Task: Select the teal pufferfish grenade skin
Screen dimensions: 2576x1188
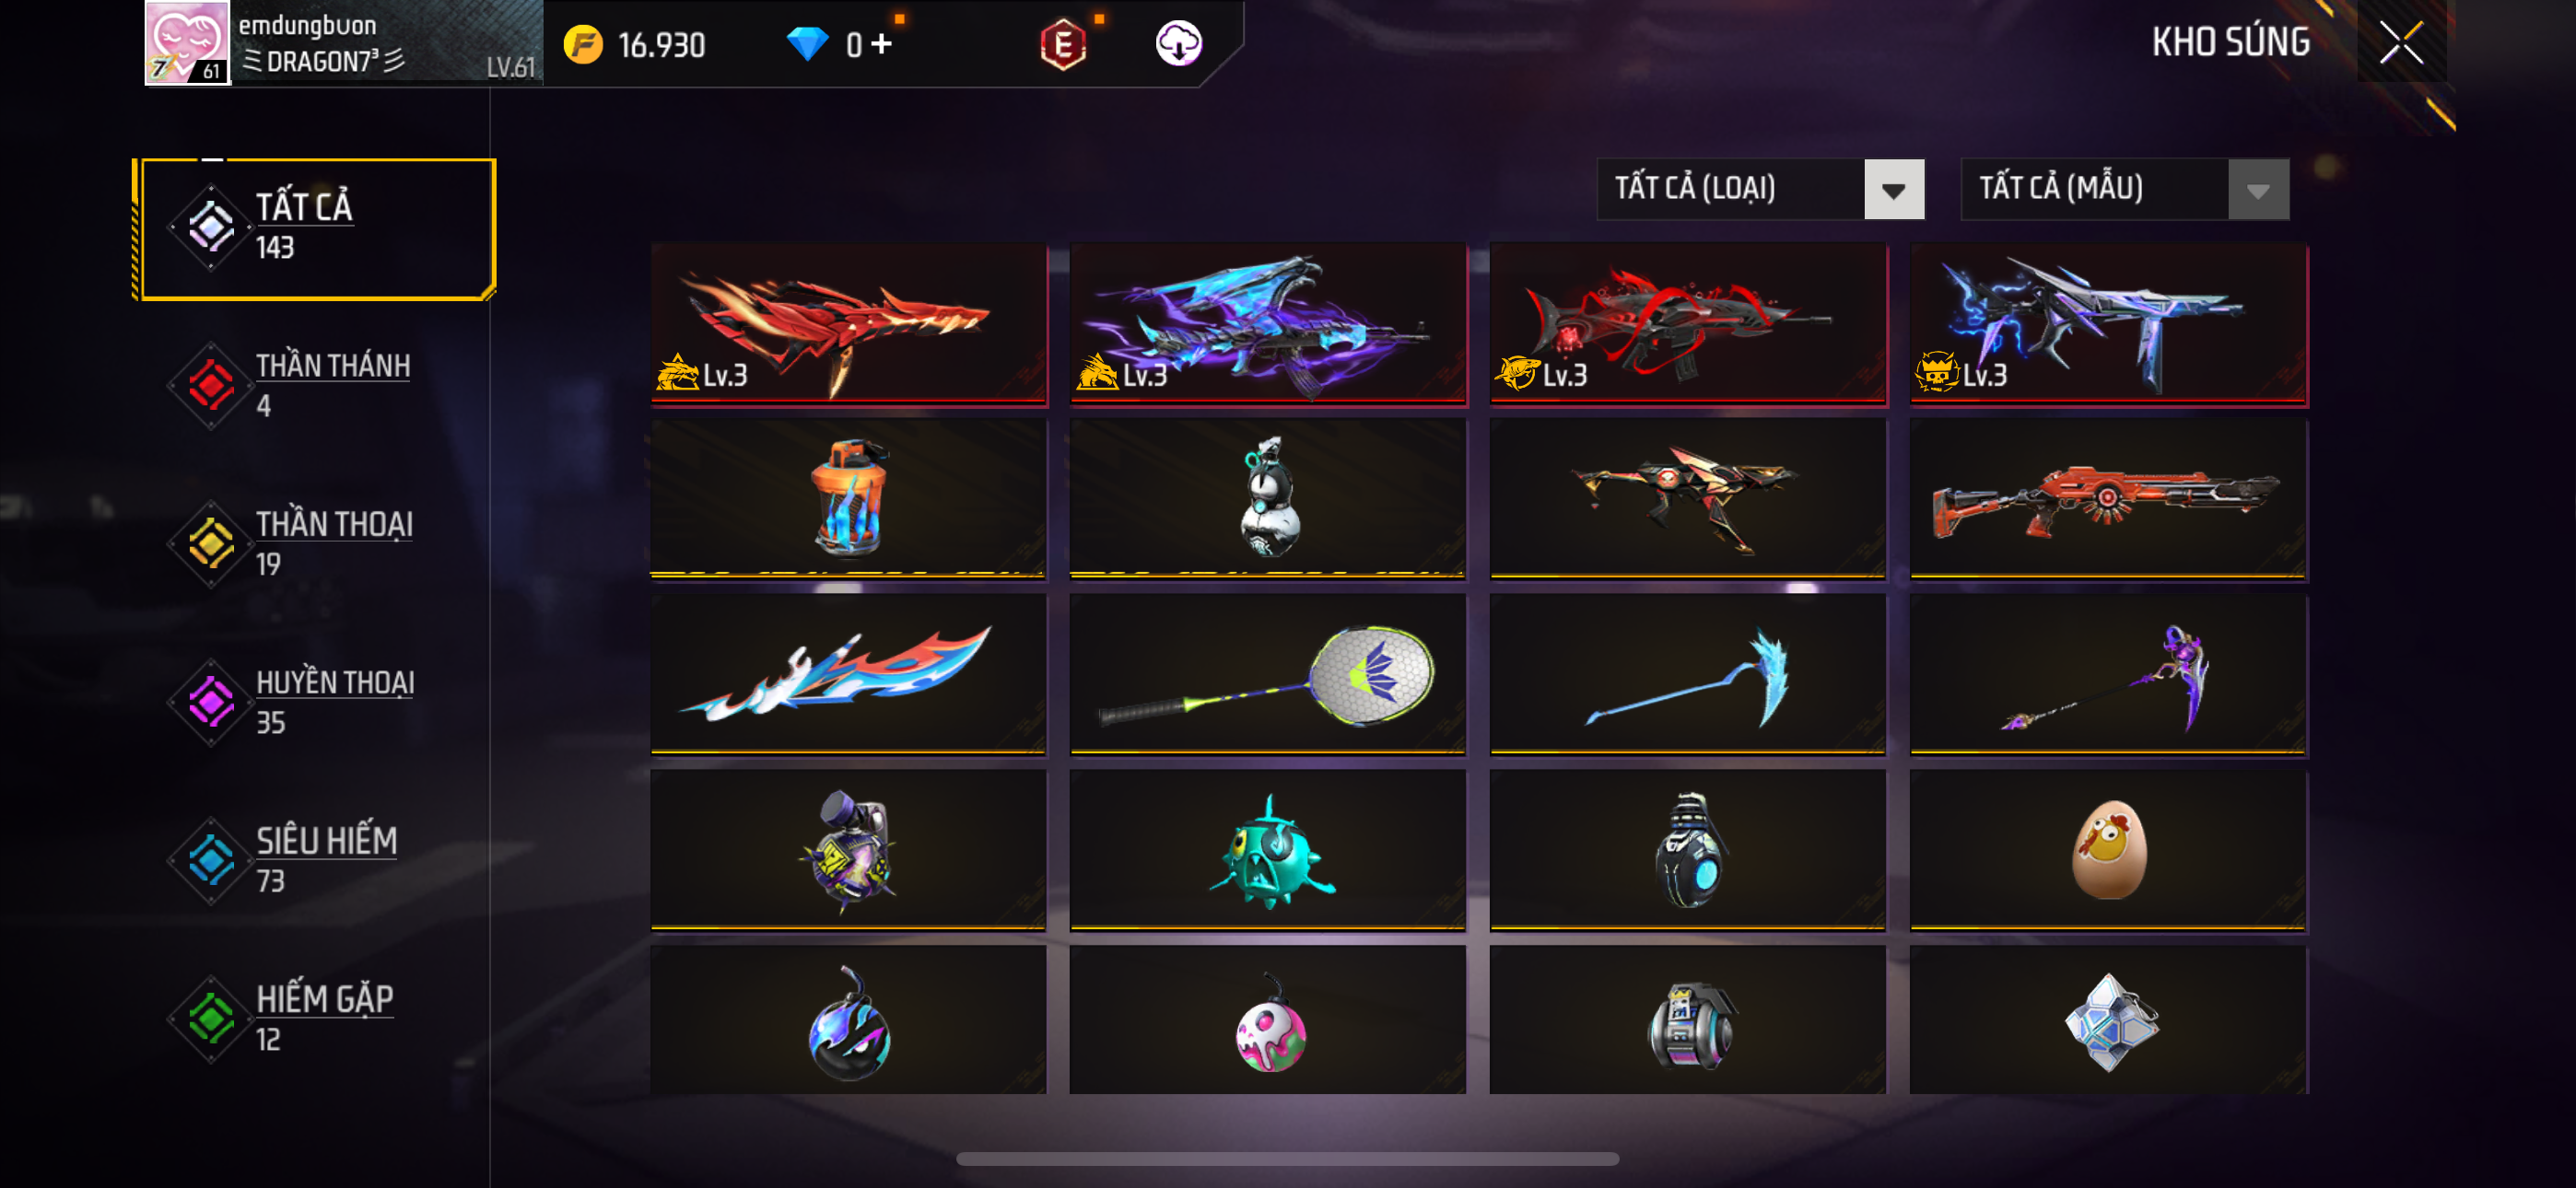Action: click(1267, 849)
